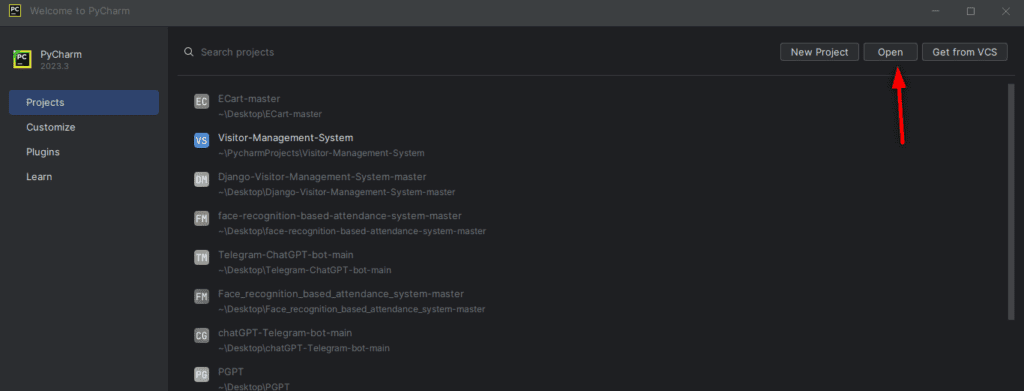Open the Telegram-ChatGPT-bot-main project
The height and width of the screenshot is (391, 1024).
(x=286, y=255)
